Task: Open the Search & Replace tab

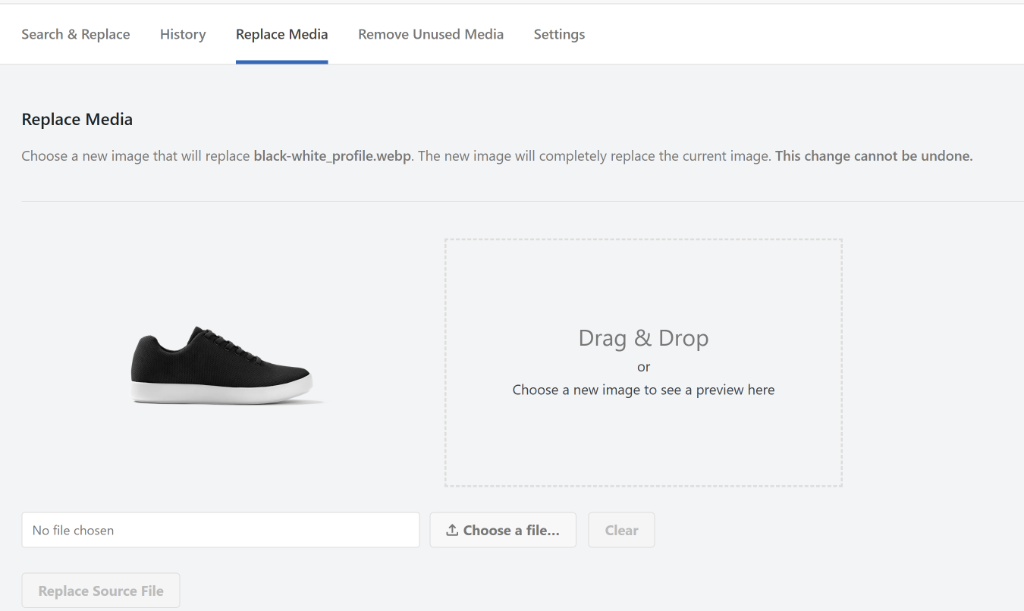Action: pyautogui.click(x=76, y=34)
